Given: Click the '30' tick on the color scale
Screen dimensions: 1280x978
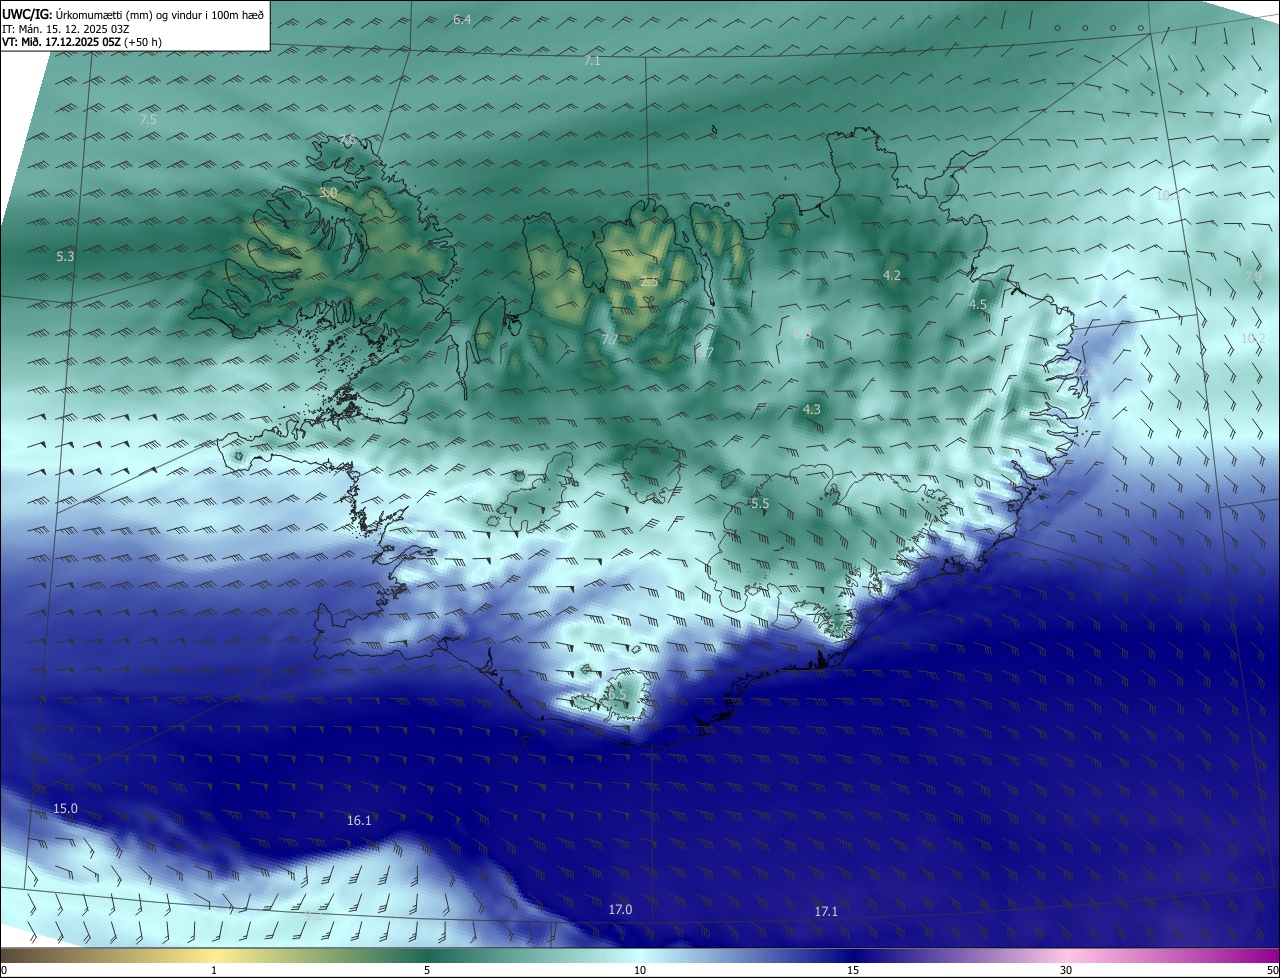Looking at the screenshot, I should [1066, 971].
